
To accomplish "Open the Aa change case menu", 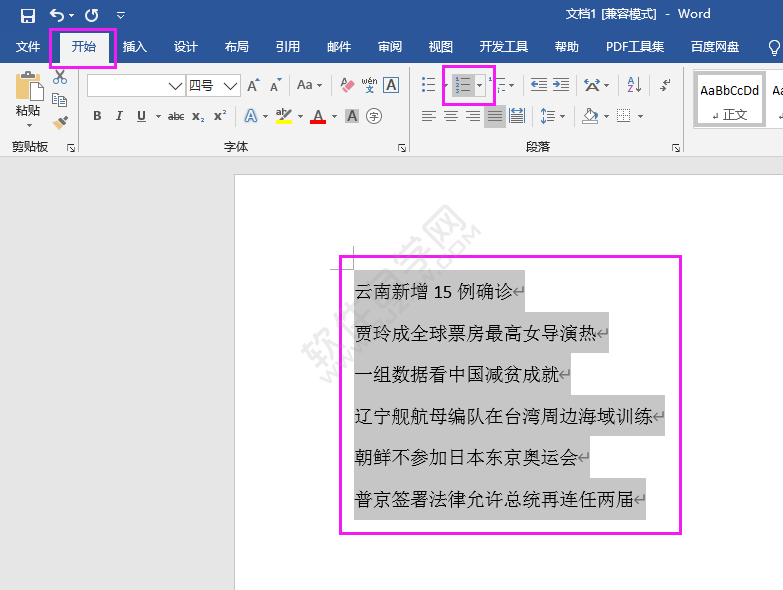I will 309,85.
